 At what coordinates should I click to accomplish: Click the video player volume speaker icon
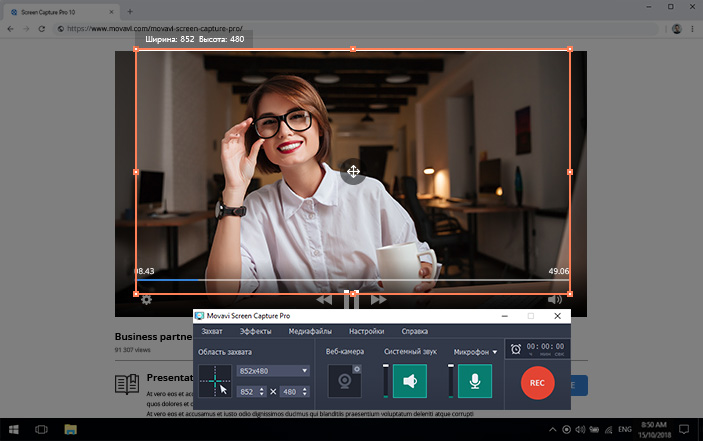tap(555, 299)
